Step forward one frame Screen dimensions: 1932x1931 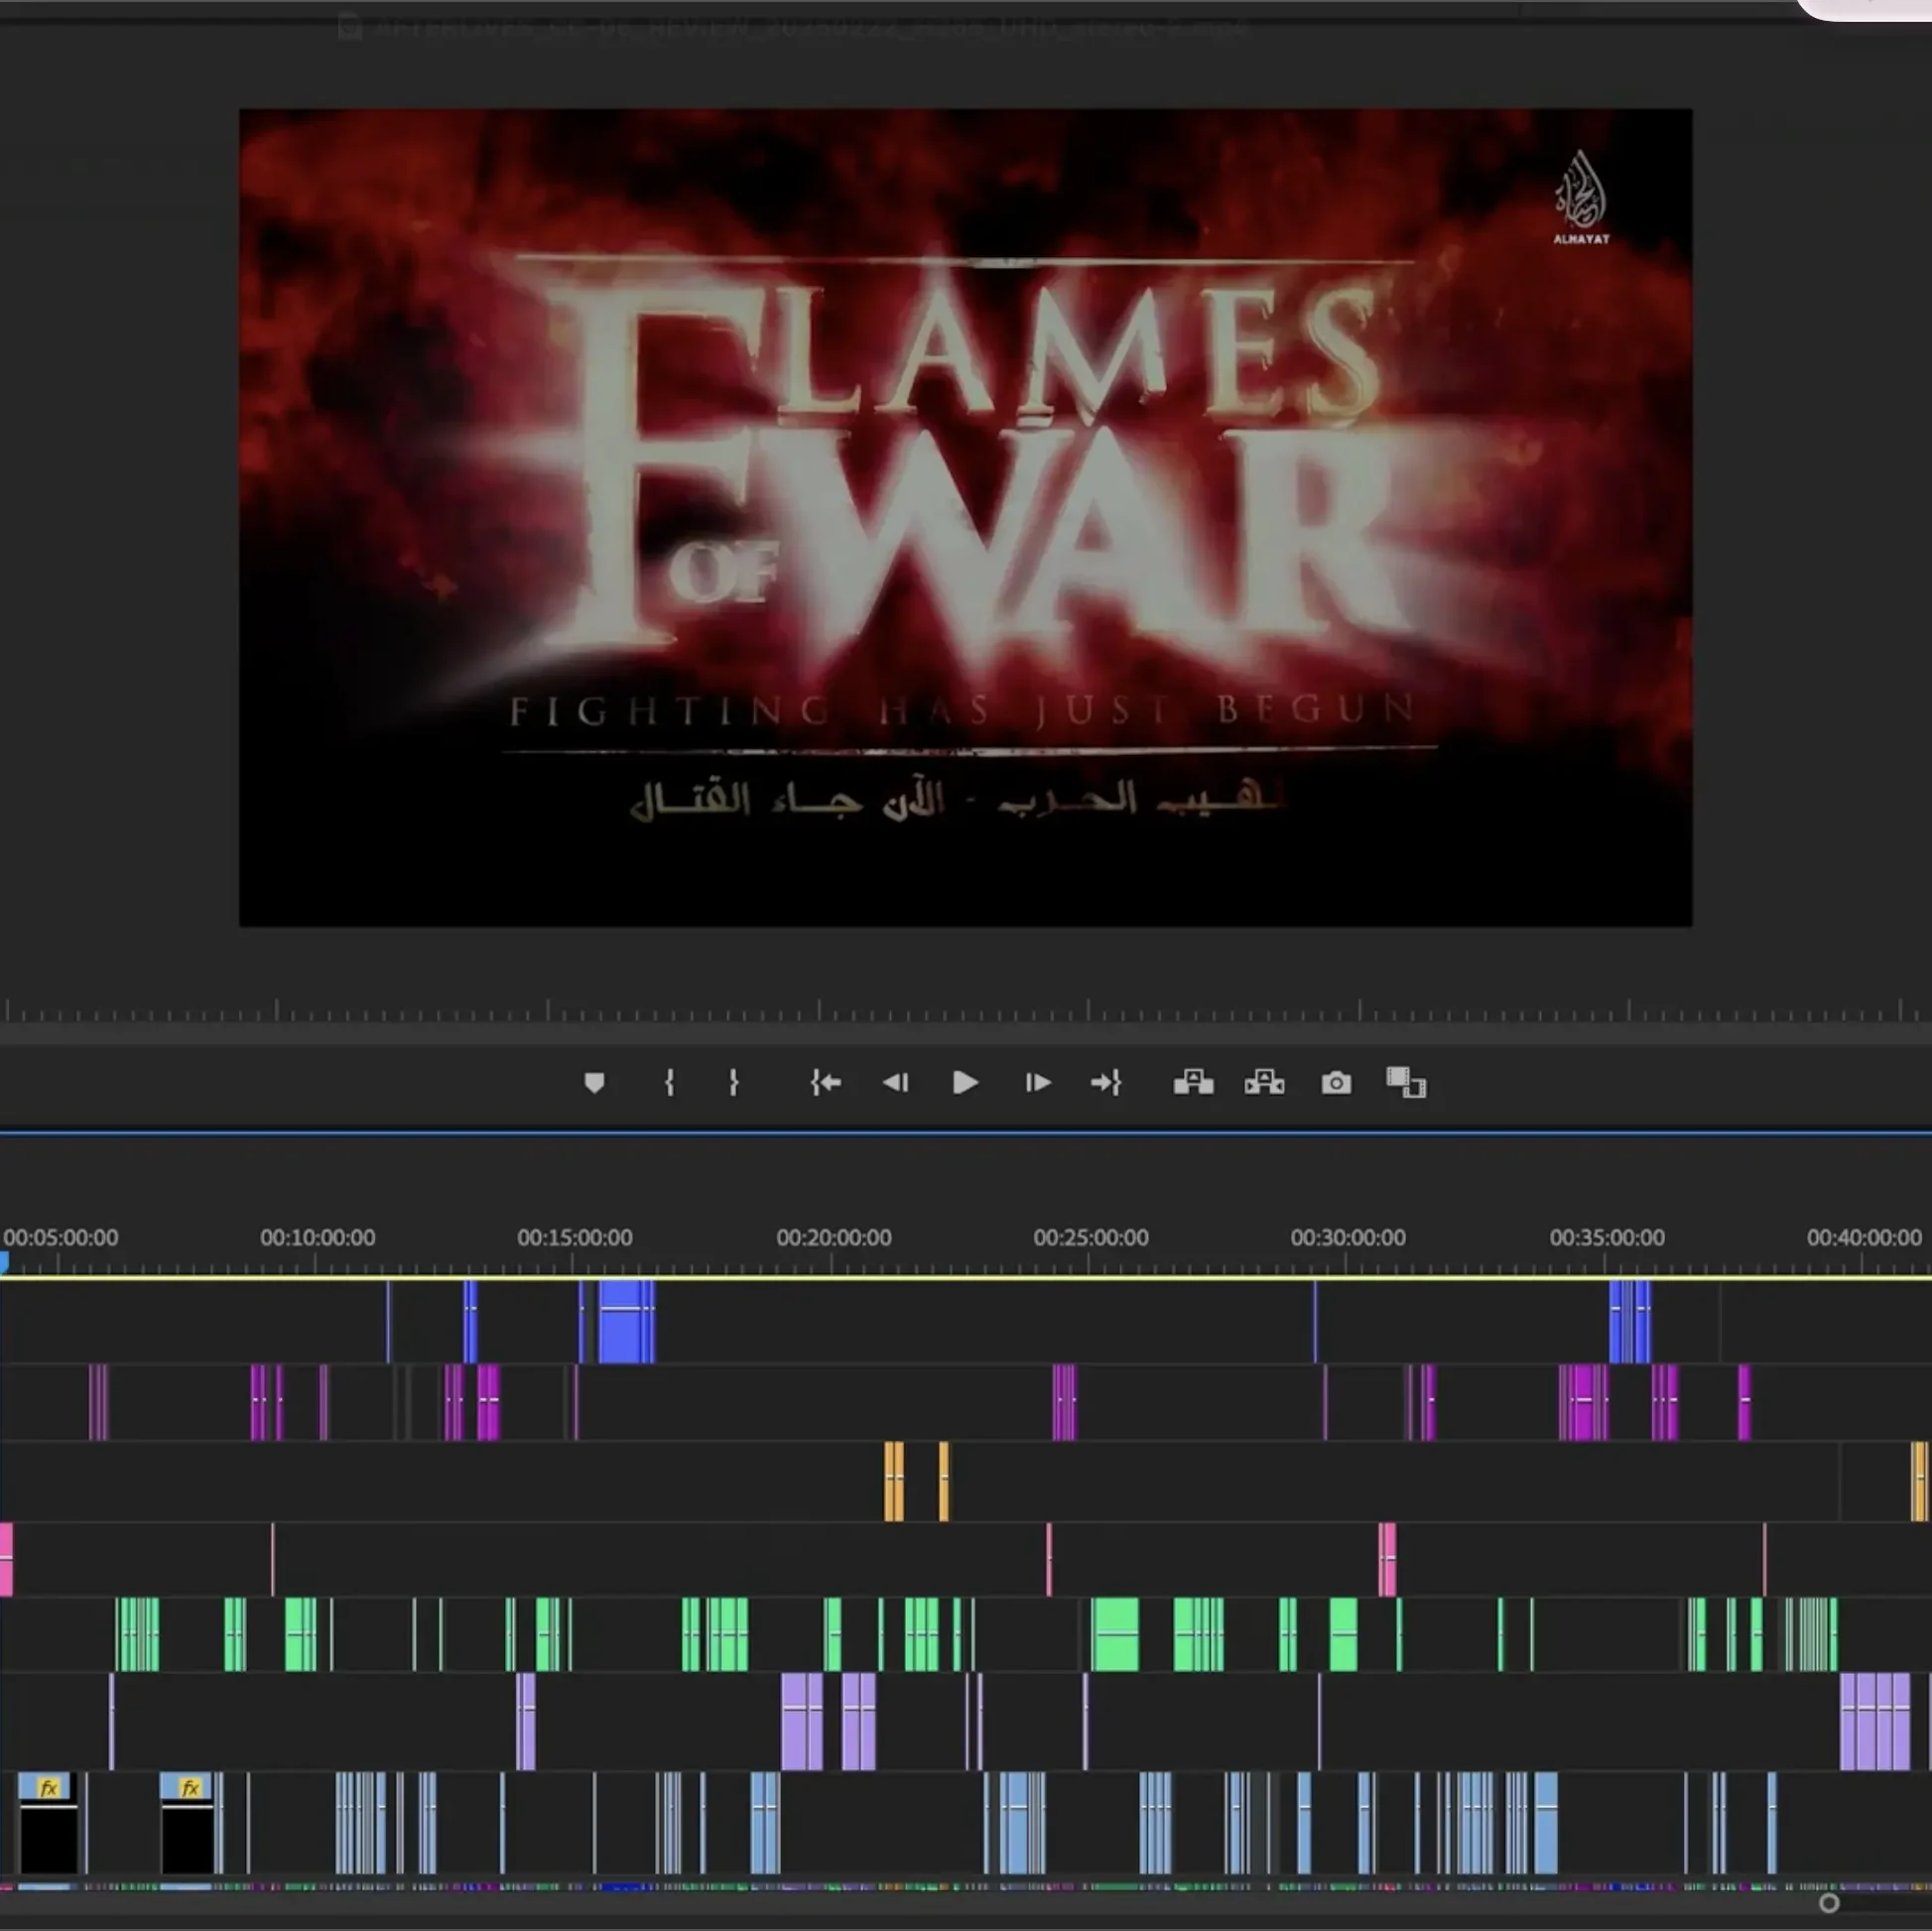pos(1037,1083)
